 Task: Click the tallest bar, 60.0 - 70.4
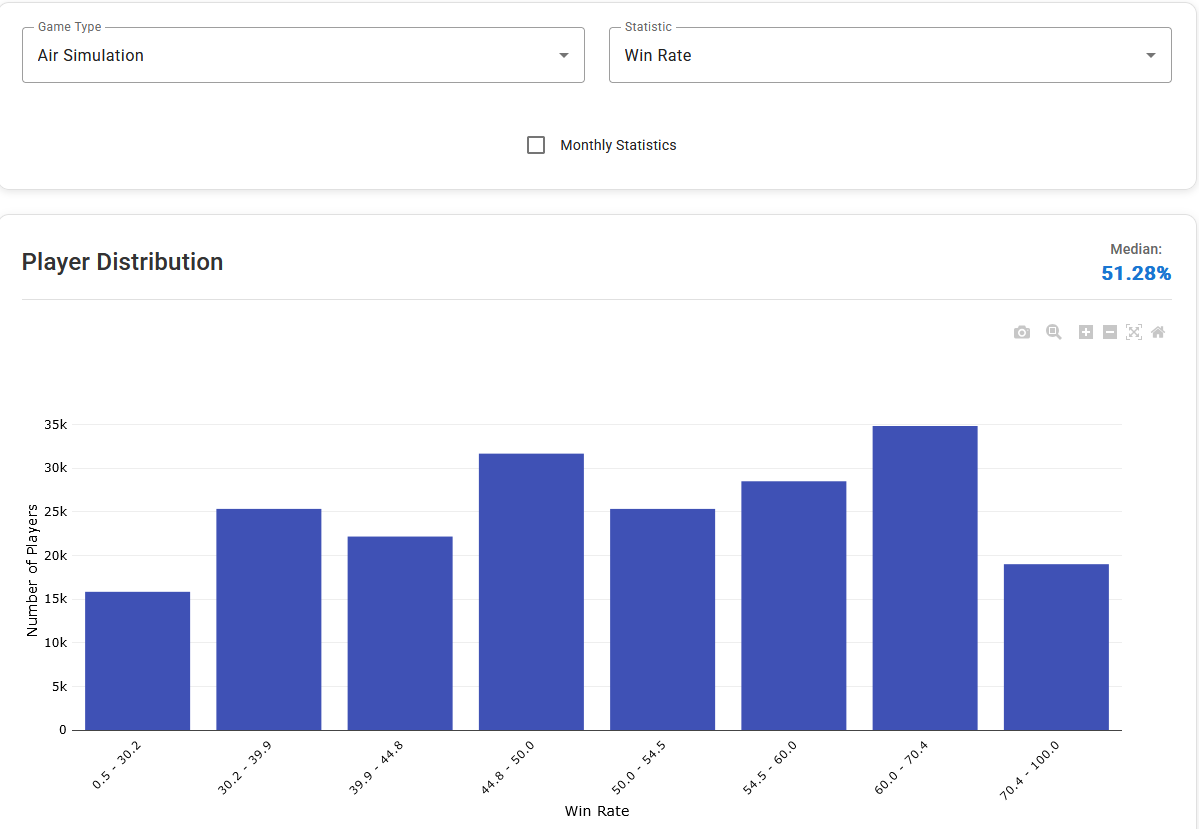tap(924, 578)
